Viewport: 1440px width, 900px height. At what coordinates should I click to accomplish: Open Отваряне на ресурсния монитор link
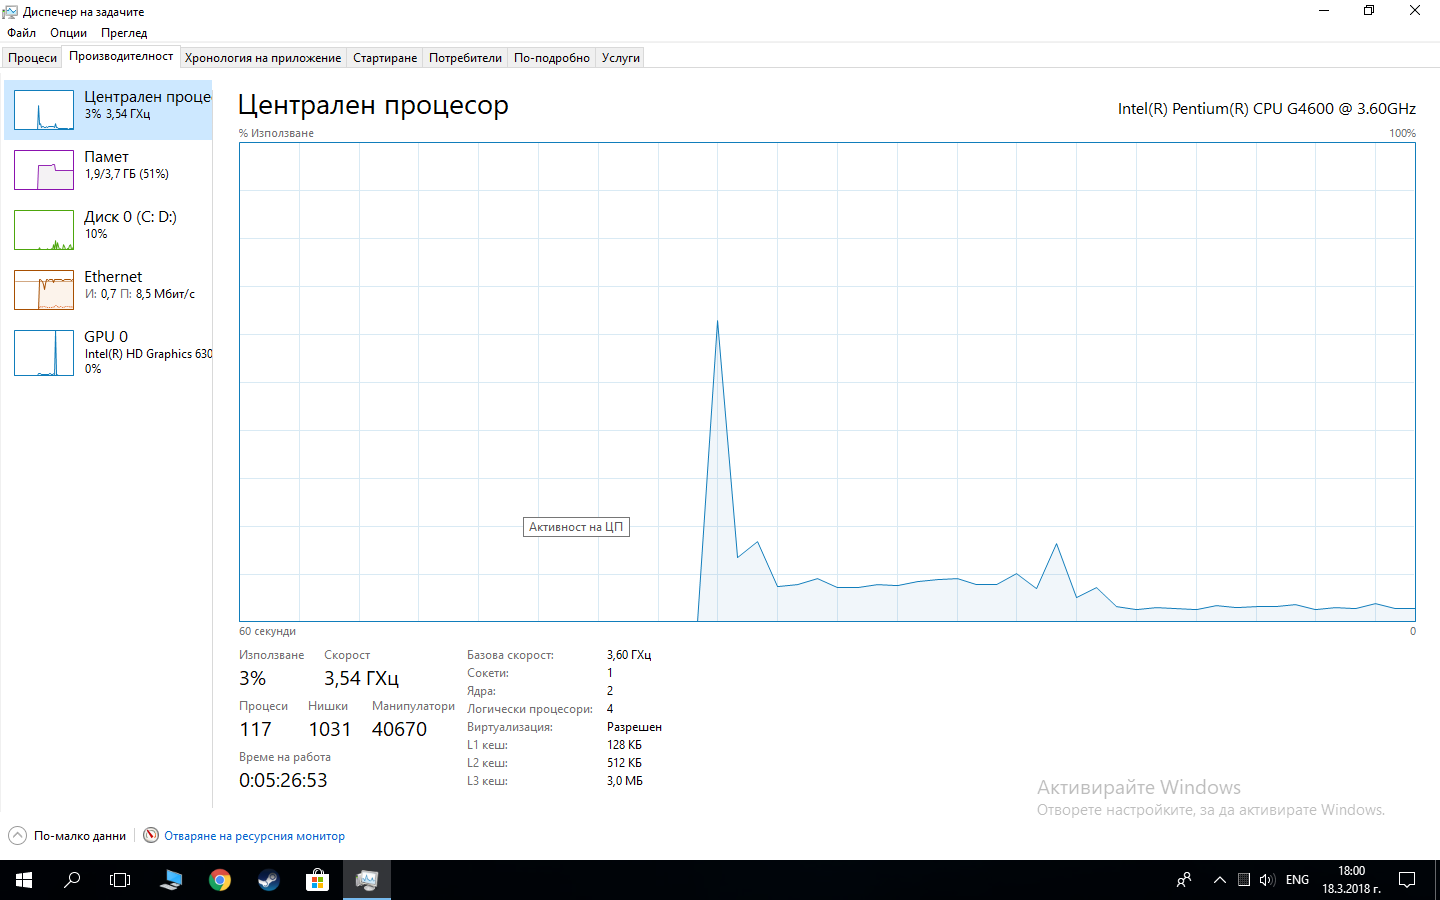pyautogui.click(x=254, y=836)
